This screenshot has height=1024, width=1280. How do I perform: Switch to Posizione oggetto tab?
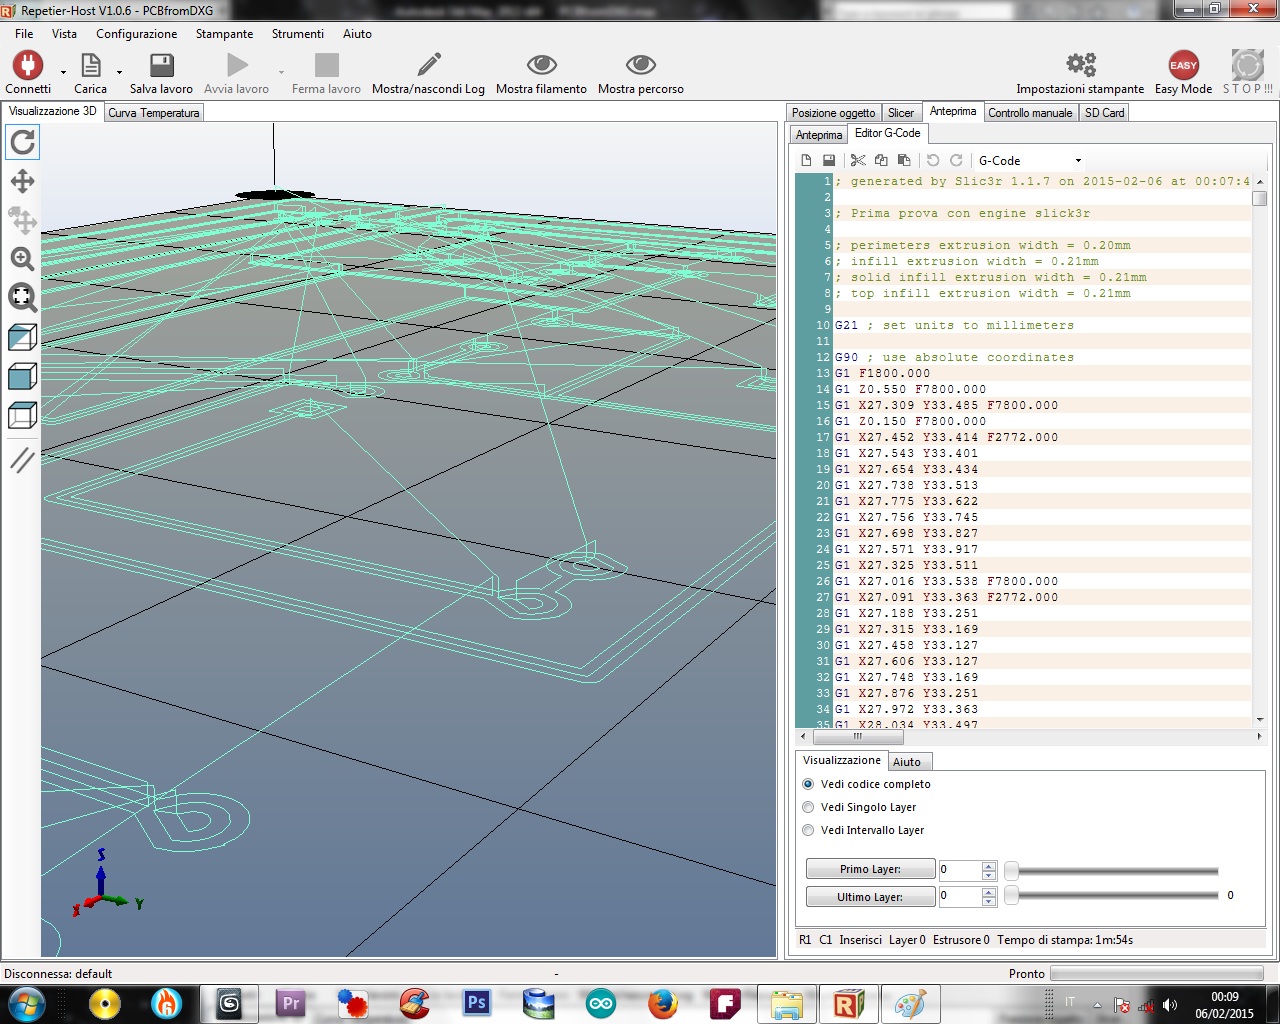834,113
